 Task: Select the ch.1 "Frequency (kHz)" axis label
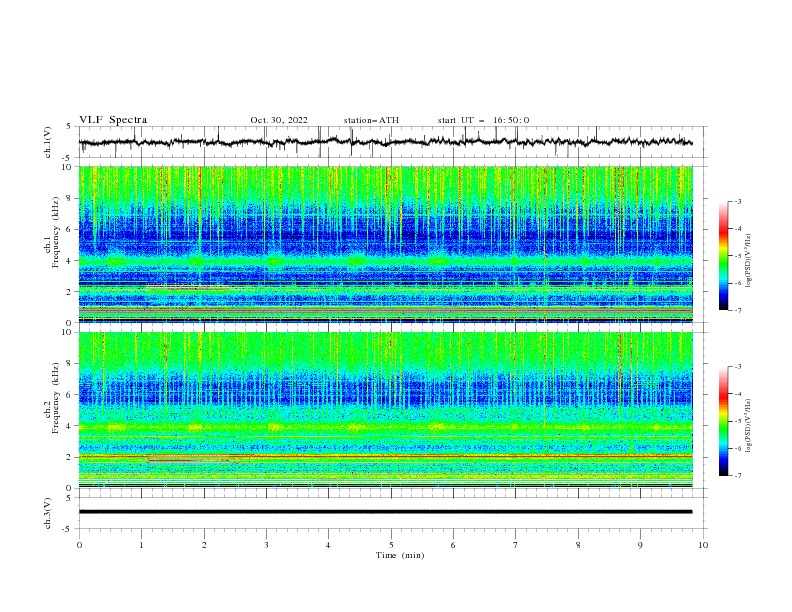click(x=55, y=233)
